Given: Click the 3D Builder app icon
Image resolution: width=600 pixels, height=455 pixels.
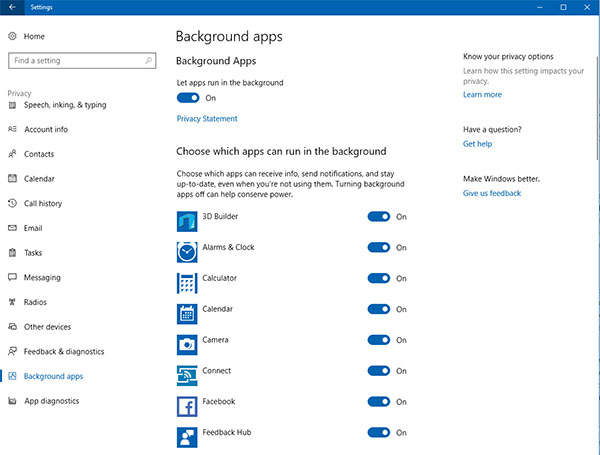Looking at the screenshot, I should 186,220.
